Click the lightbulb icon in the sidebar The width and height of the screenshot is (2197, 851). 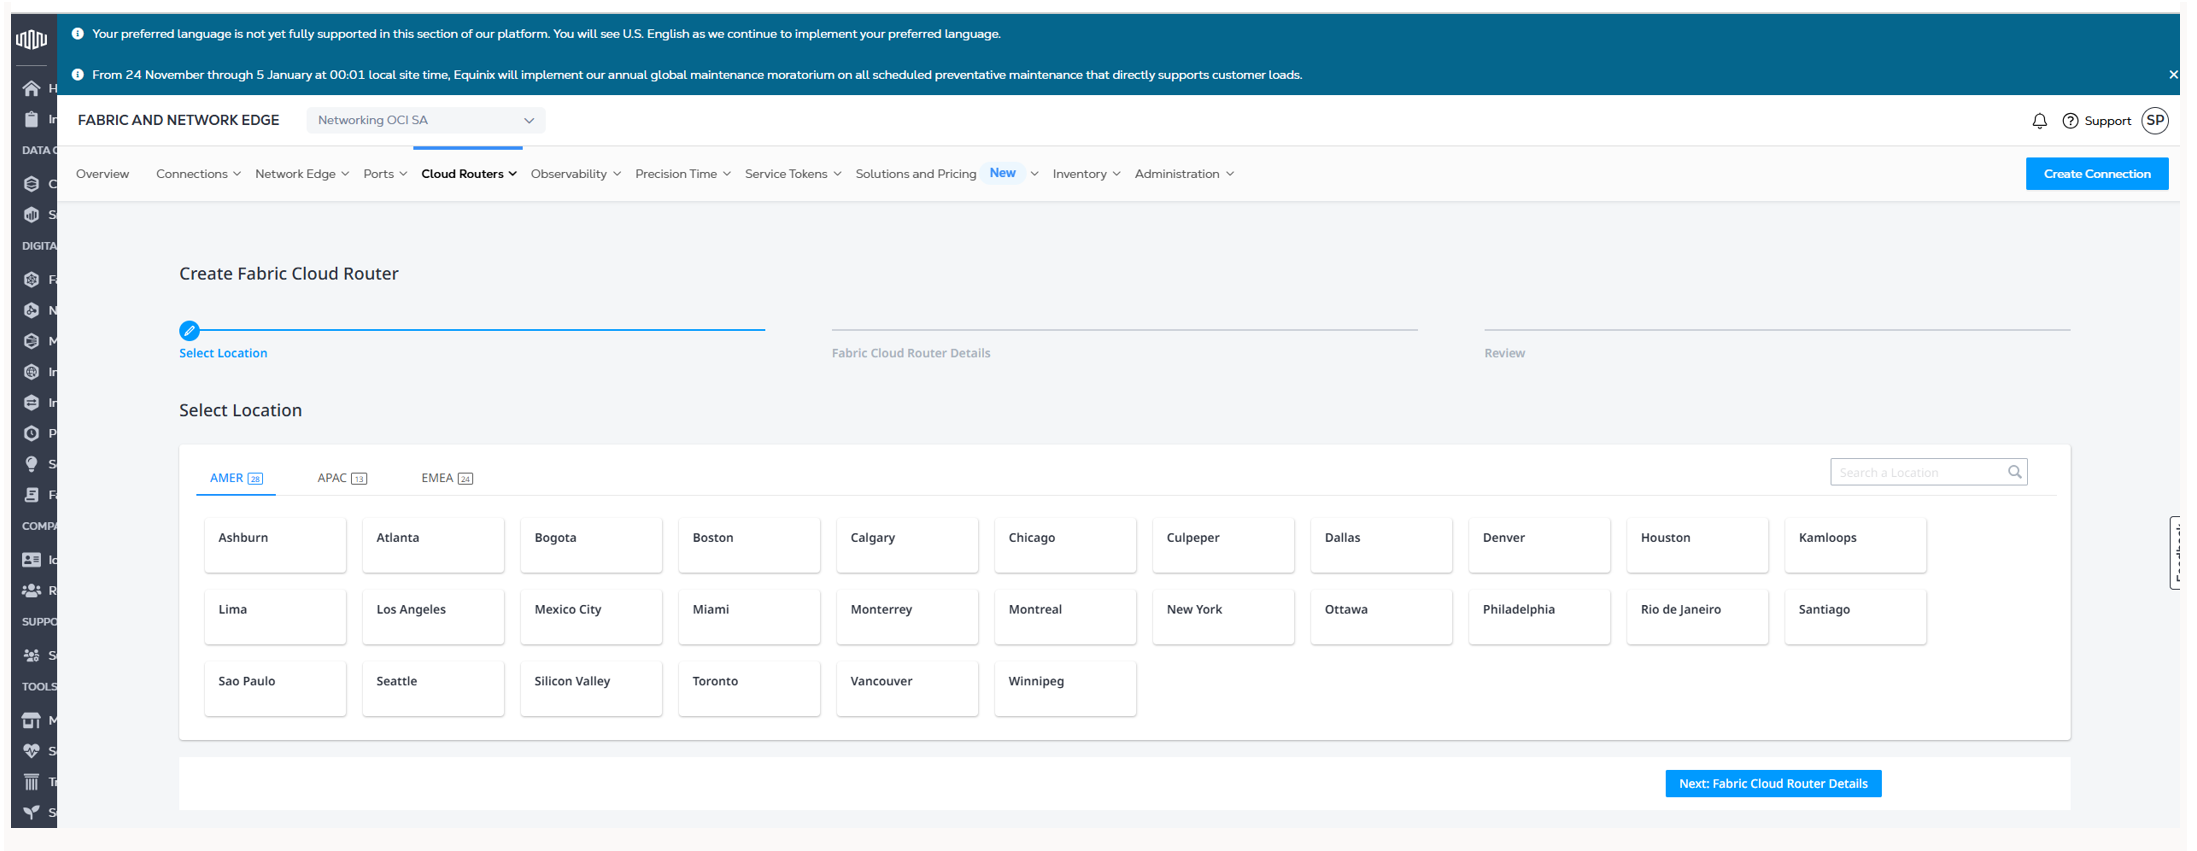click(31, 464)
